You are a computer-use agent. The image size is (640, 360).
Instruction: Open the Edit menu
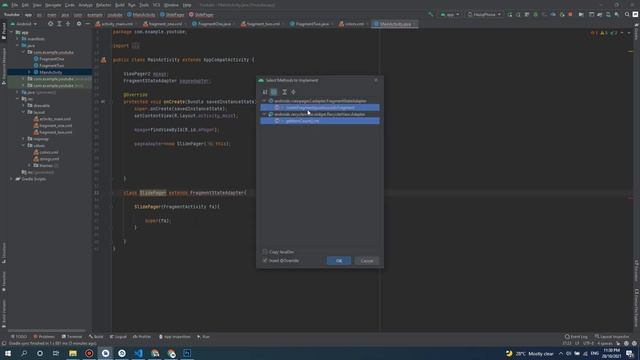pos(25,5)
